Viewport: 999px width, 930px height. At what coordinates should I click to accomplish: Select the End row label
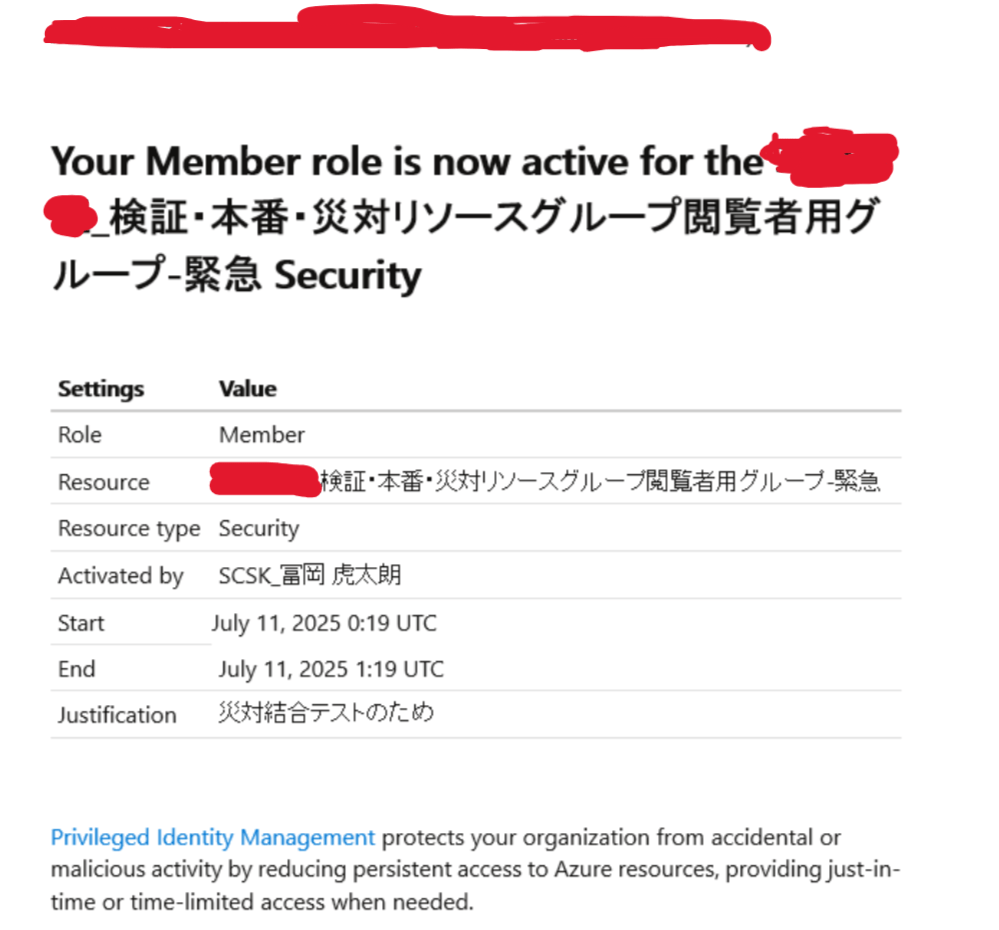point(76,669)
